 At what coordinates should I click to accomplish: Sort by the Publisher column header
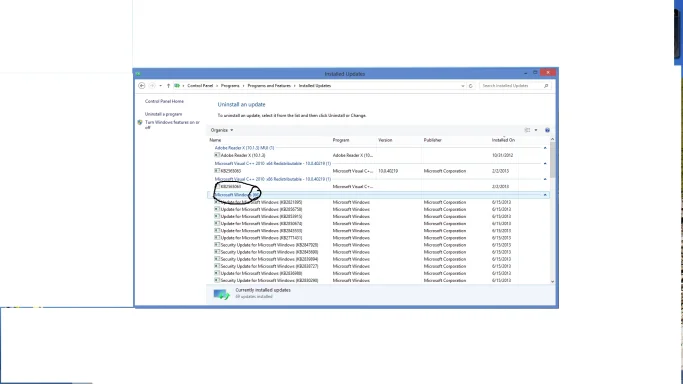click(433, 140)
